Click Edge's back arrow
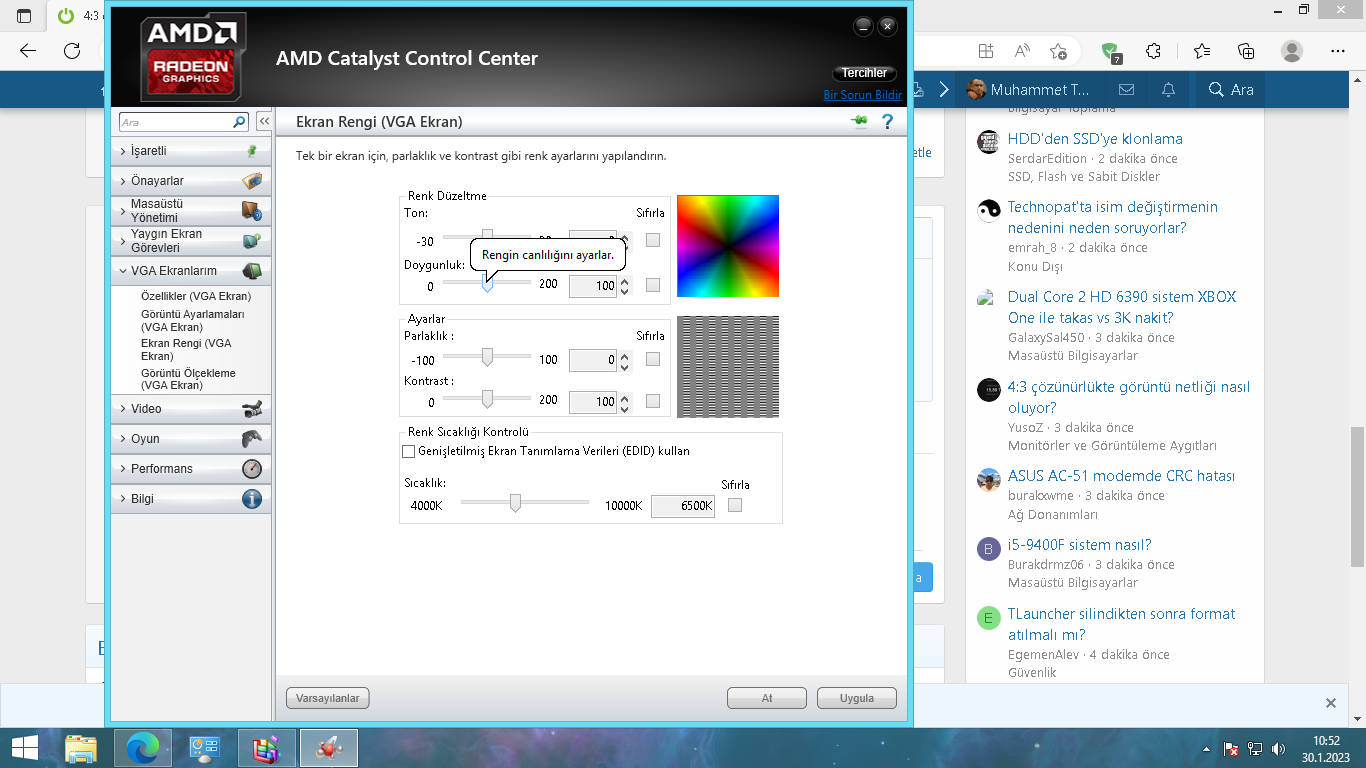1366x768 pixels. [x=28, y=51]
